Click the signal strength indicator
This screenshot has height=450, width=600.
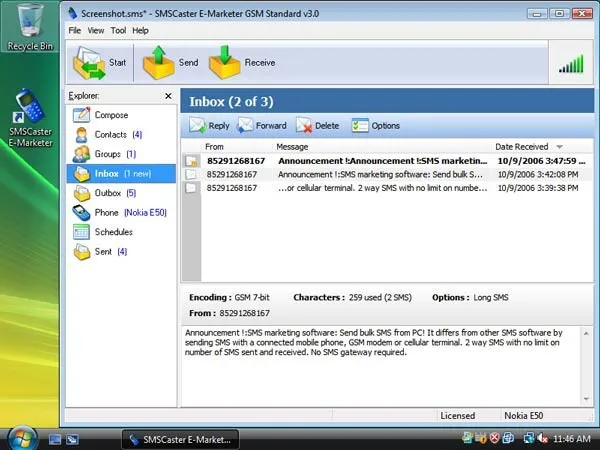(x=571, y=64)
